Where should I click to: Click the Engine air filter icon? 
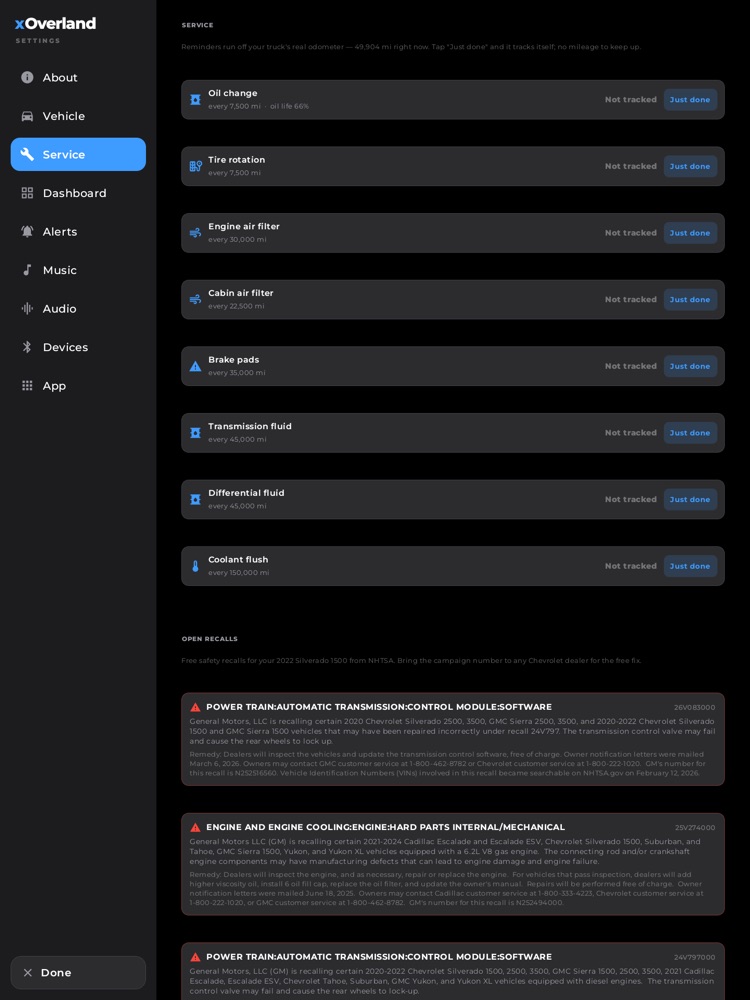[x=195, y=233]
